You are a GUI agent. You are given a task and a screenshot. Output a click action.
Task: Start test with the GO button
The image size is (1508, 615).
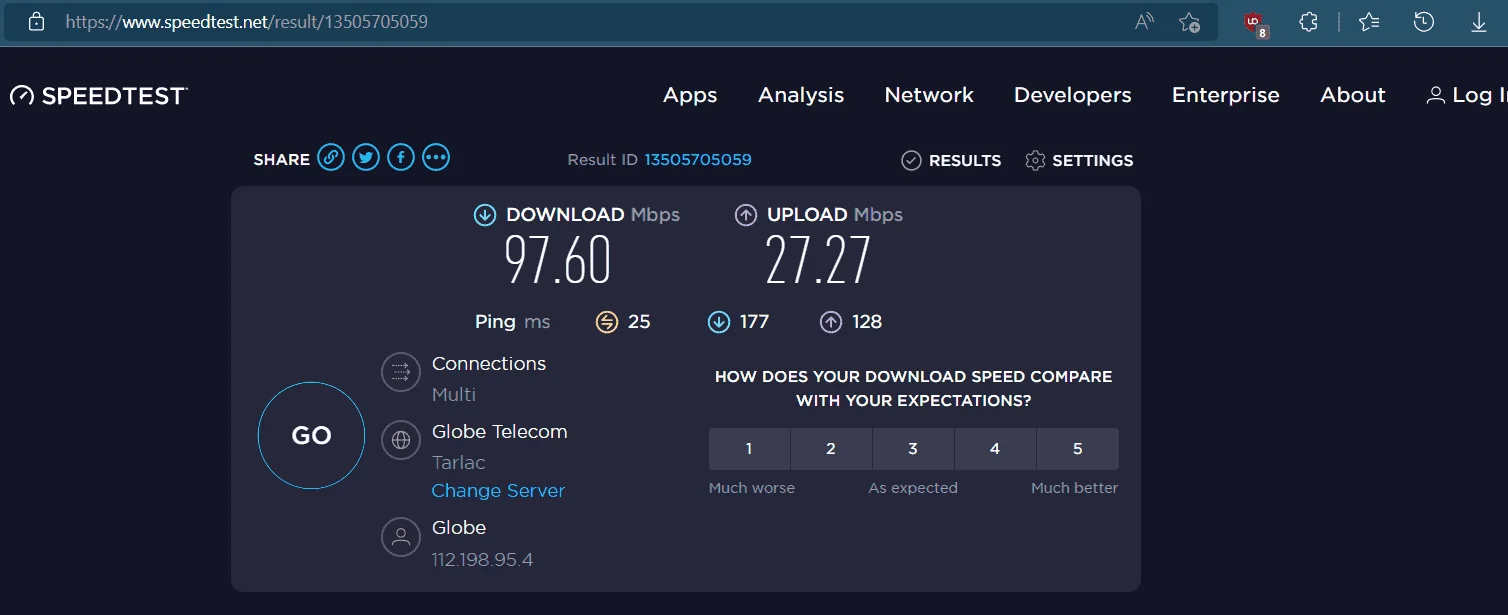pos(311,435)
